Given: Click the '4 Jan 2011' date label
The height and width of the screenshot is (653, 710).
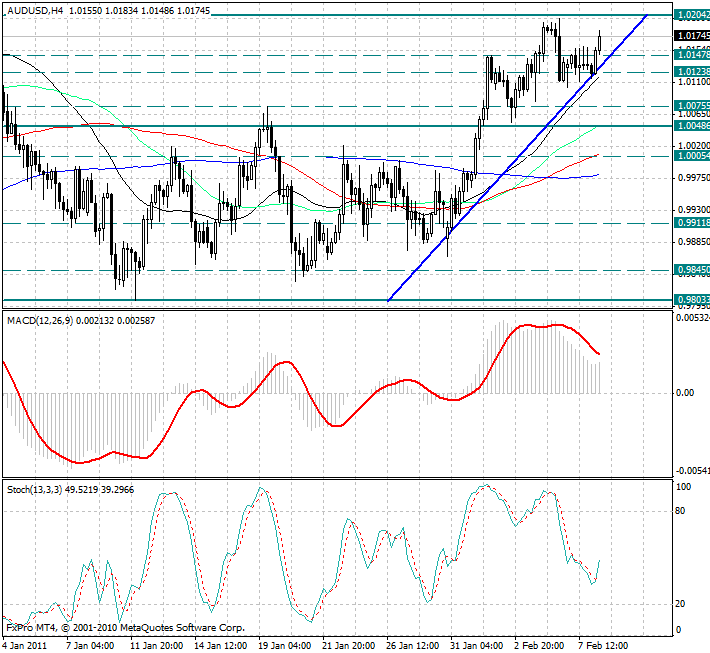Looking at the screenshot, I should [25, 645].
